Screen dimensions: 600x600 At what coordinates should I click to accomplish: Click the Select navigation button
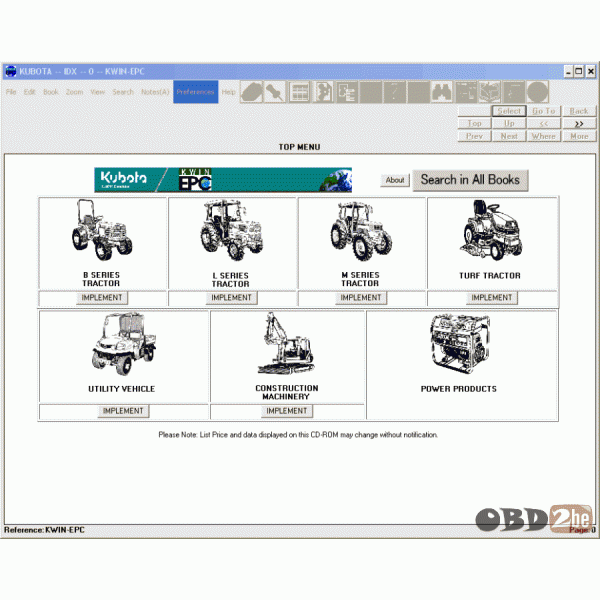(509, 111)
